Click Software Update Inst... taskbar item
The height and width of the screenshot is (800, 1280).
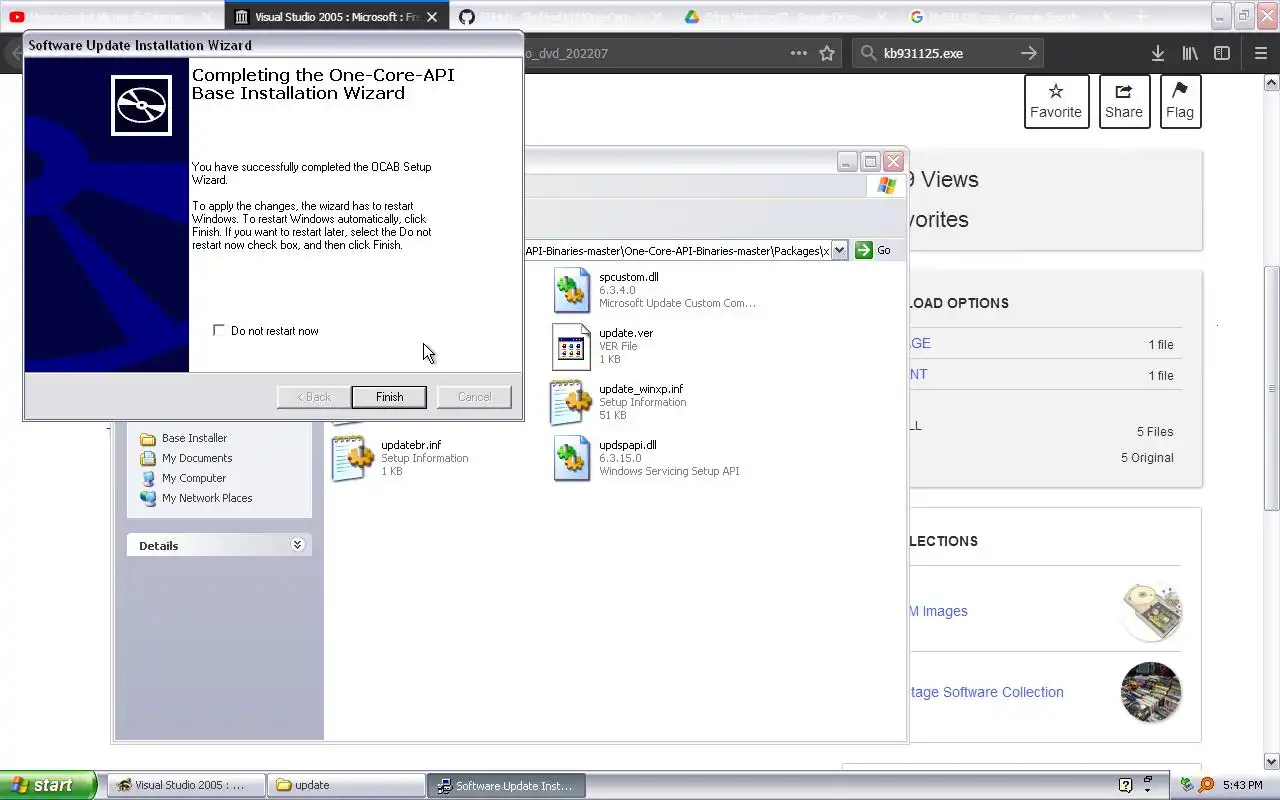click(x=507, y=785)
